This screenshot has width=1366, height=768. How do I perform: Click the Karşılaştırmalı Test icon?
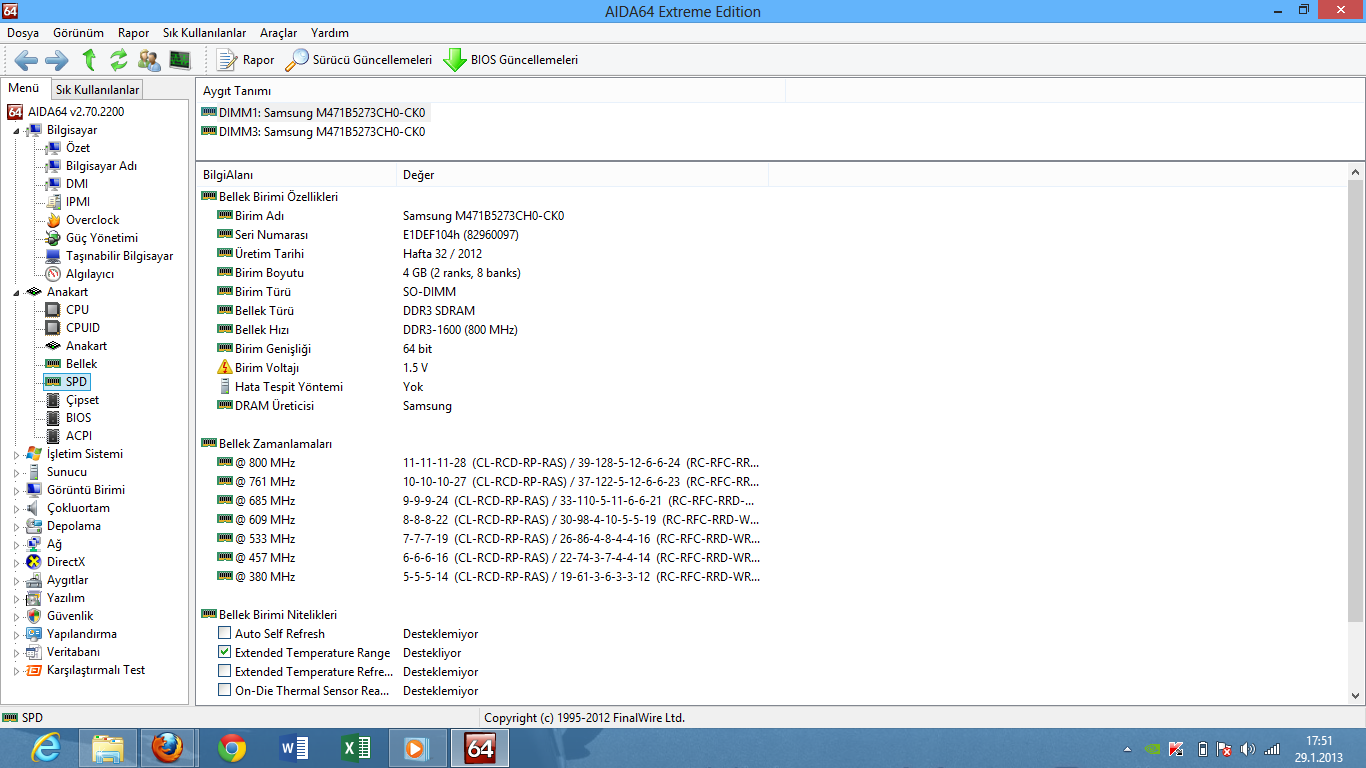point(34,670)
